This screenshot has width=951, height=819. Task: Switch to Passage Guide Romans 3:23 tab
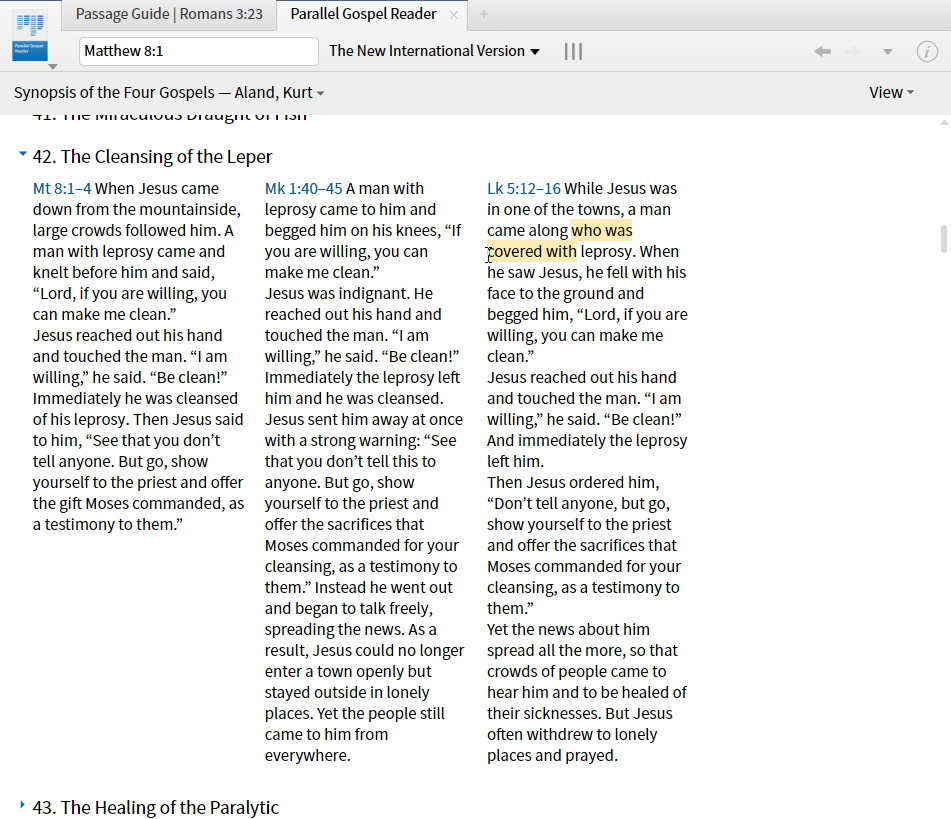coord(169,14)
